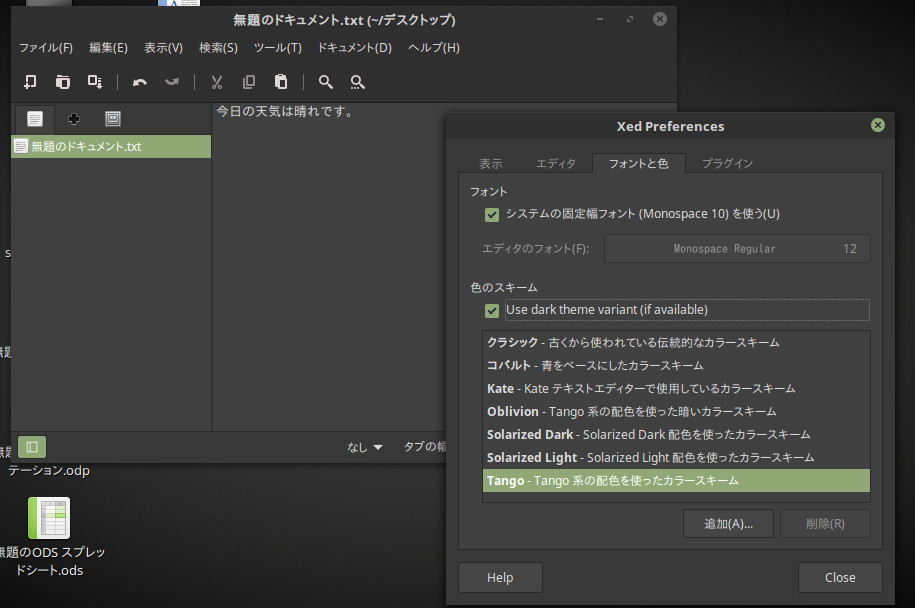Click the 削除(R) button

click(825, 524)
